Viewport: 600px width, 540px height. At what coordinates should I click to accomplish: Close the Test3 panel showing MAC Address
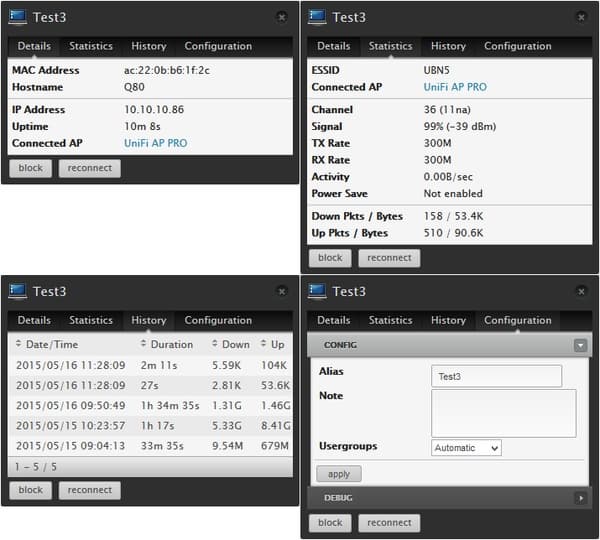(282, 17)
